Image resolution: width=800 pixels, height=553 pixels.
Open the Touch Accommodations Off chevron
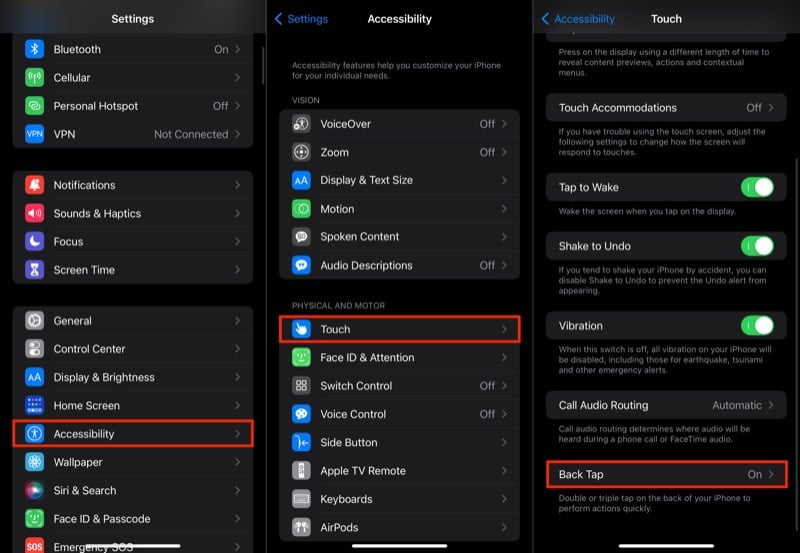(x=771, y=108)
